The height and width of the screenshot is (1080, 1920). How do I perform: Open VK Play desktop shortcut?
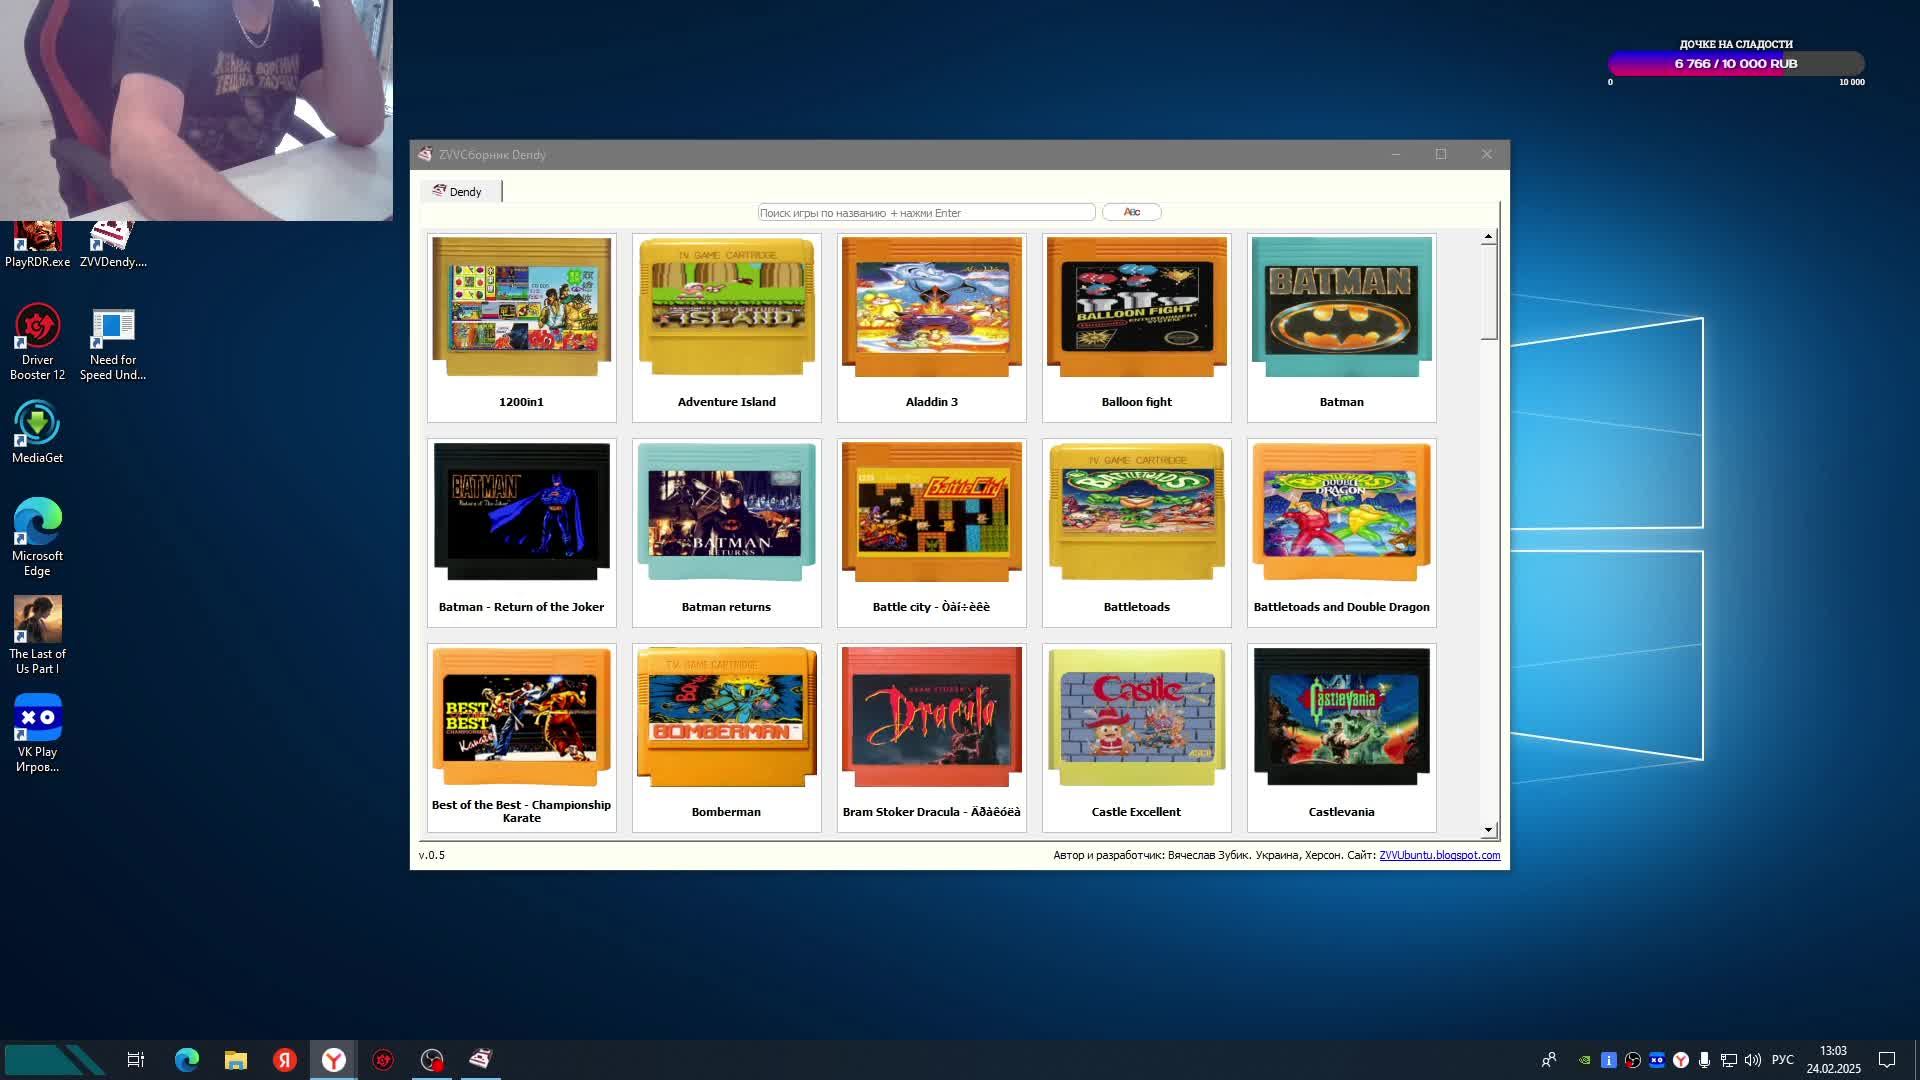click(37, 733)
